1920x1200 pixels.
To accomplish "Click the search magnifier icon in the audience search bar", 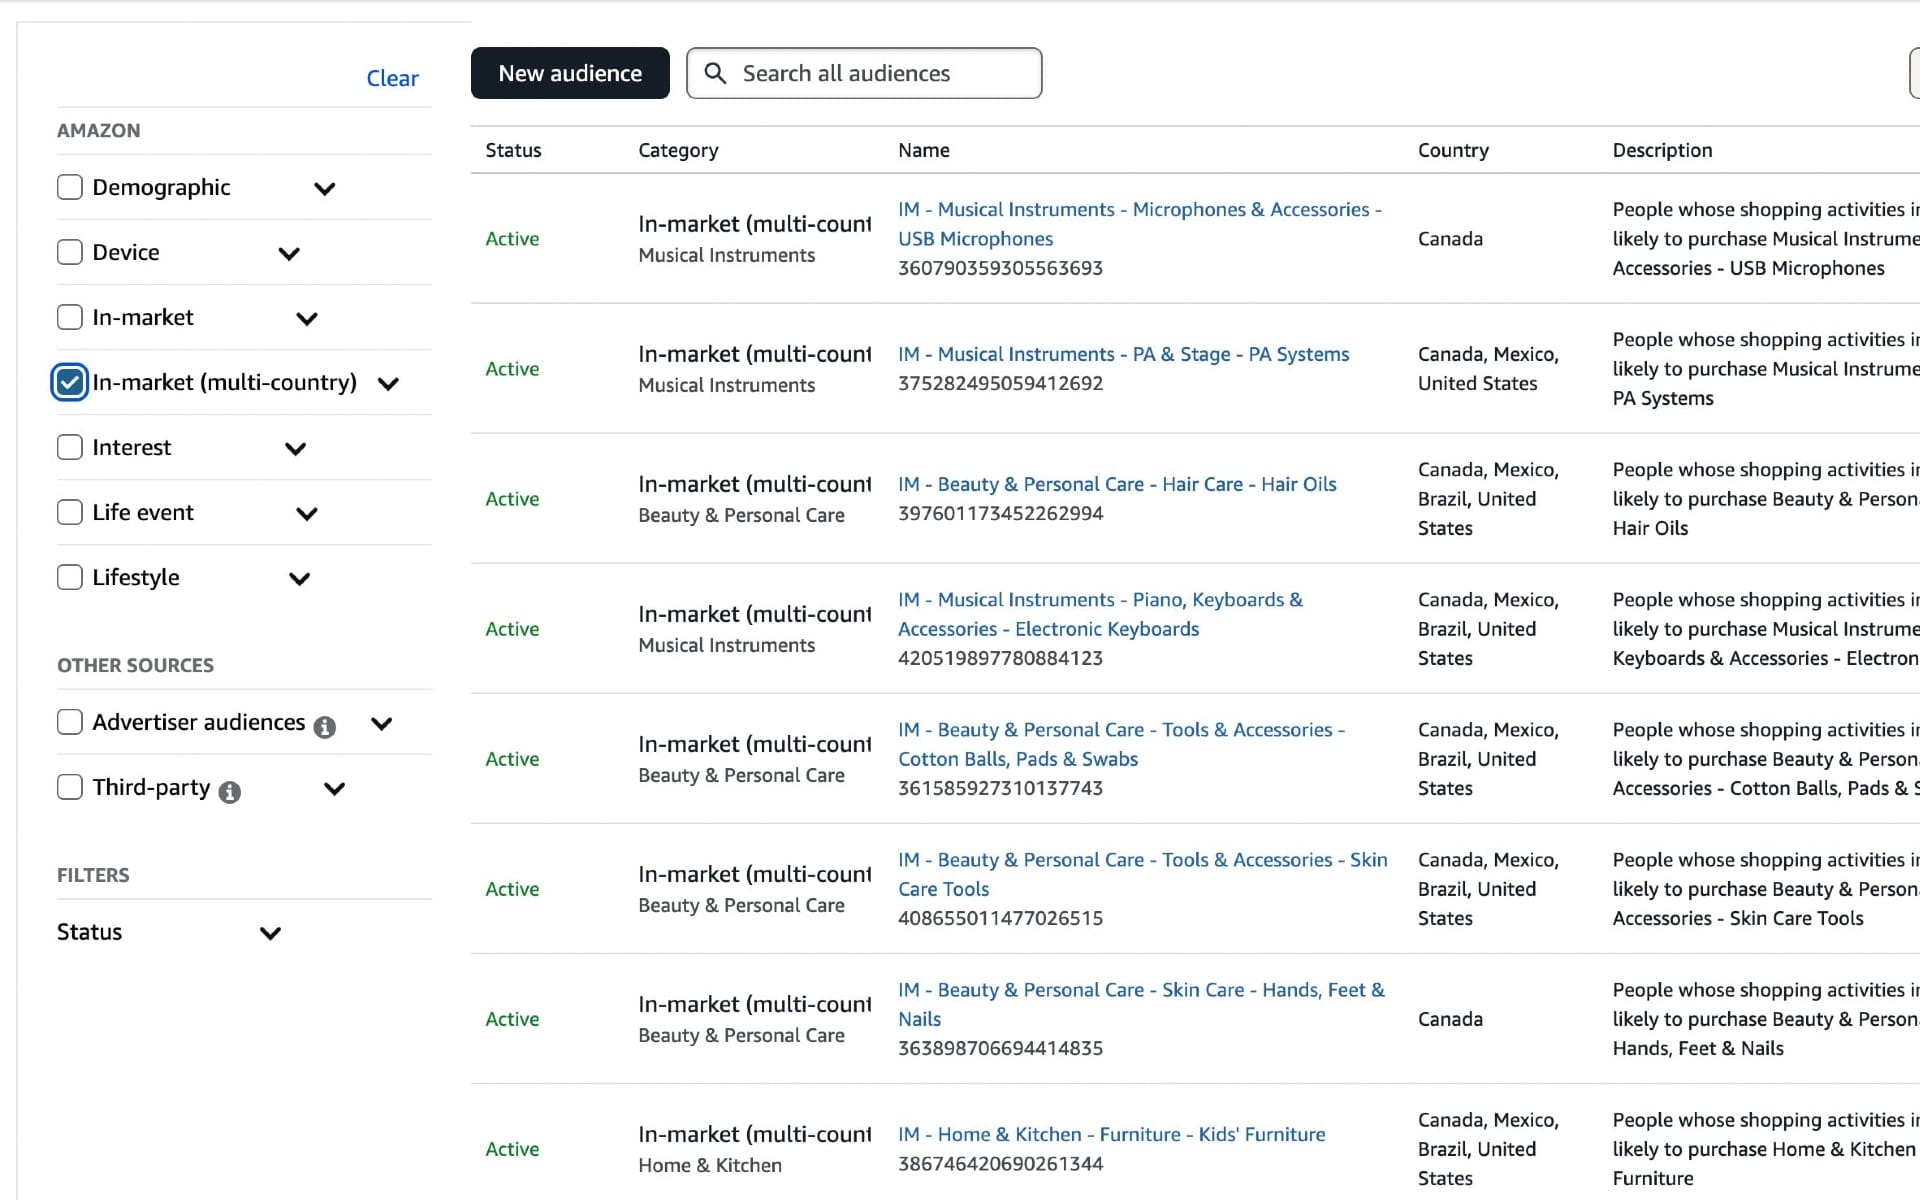I will pyautogui.click(x=716, y=73).
